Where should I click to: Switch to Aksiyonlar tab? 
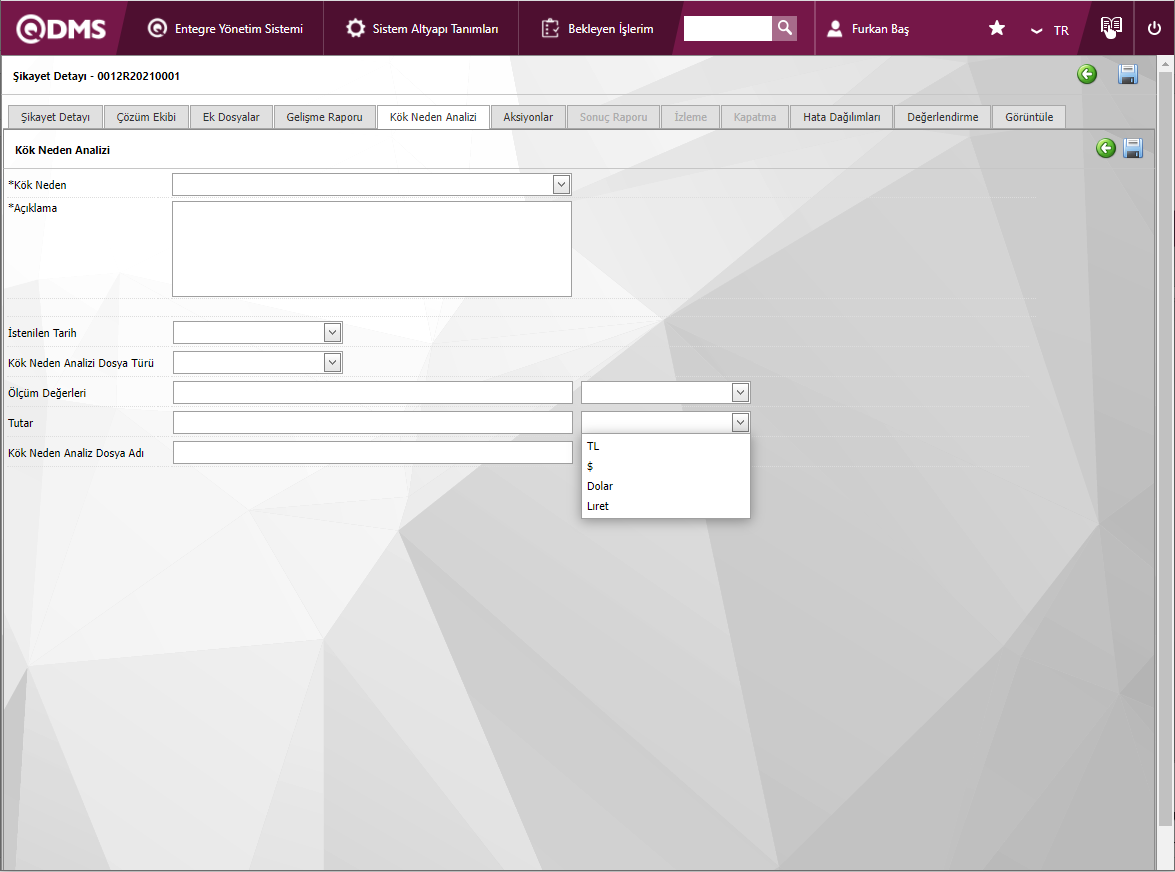click(528, 117)
